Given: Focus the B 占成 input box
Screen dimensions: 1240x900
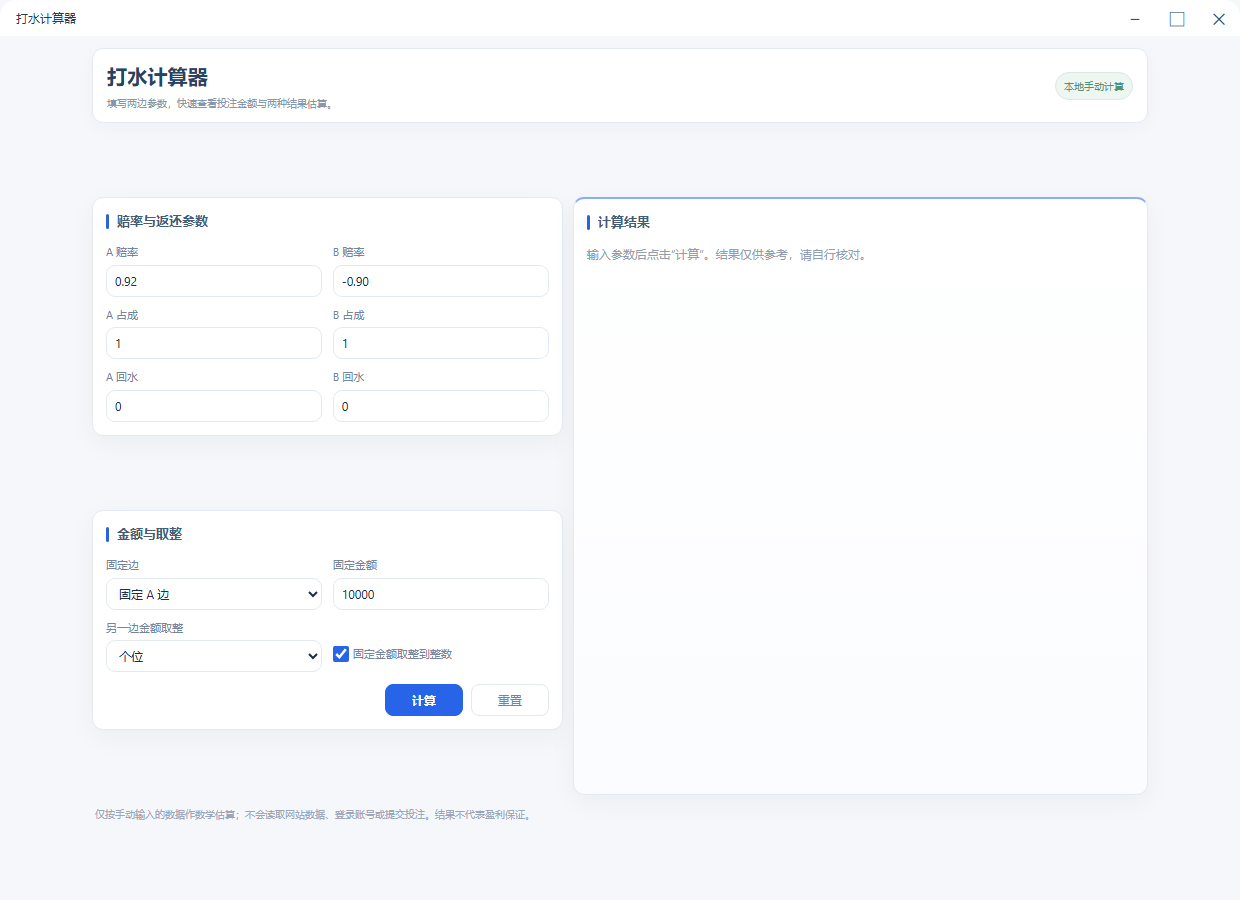Looking at the screenshot, I should tap(441, 343).
